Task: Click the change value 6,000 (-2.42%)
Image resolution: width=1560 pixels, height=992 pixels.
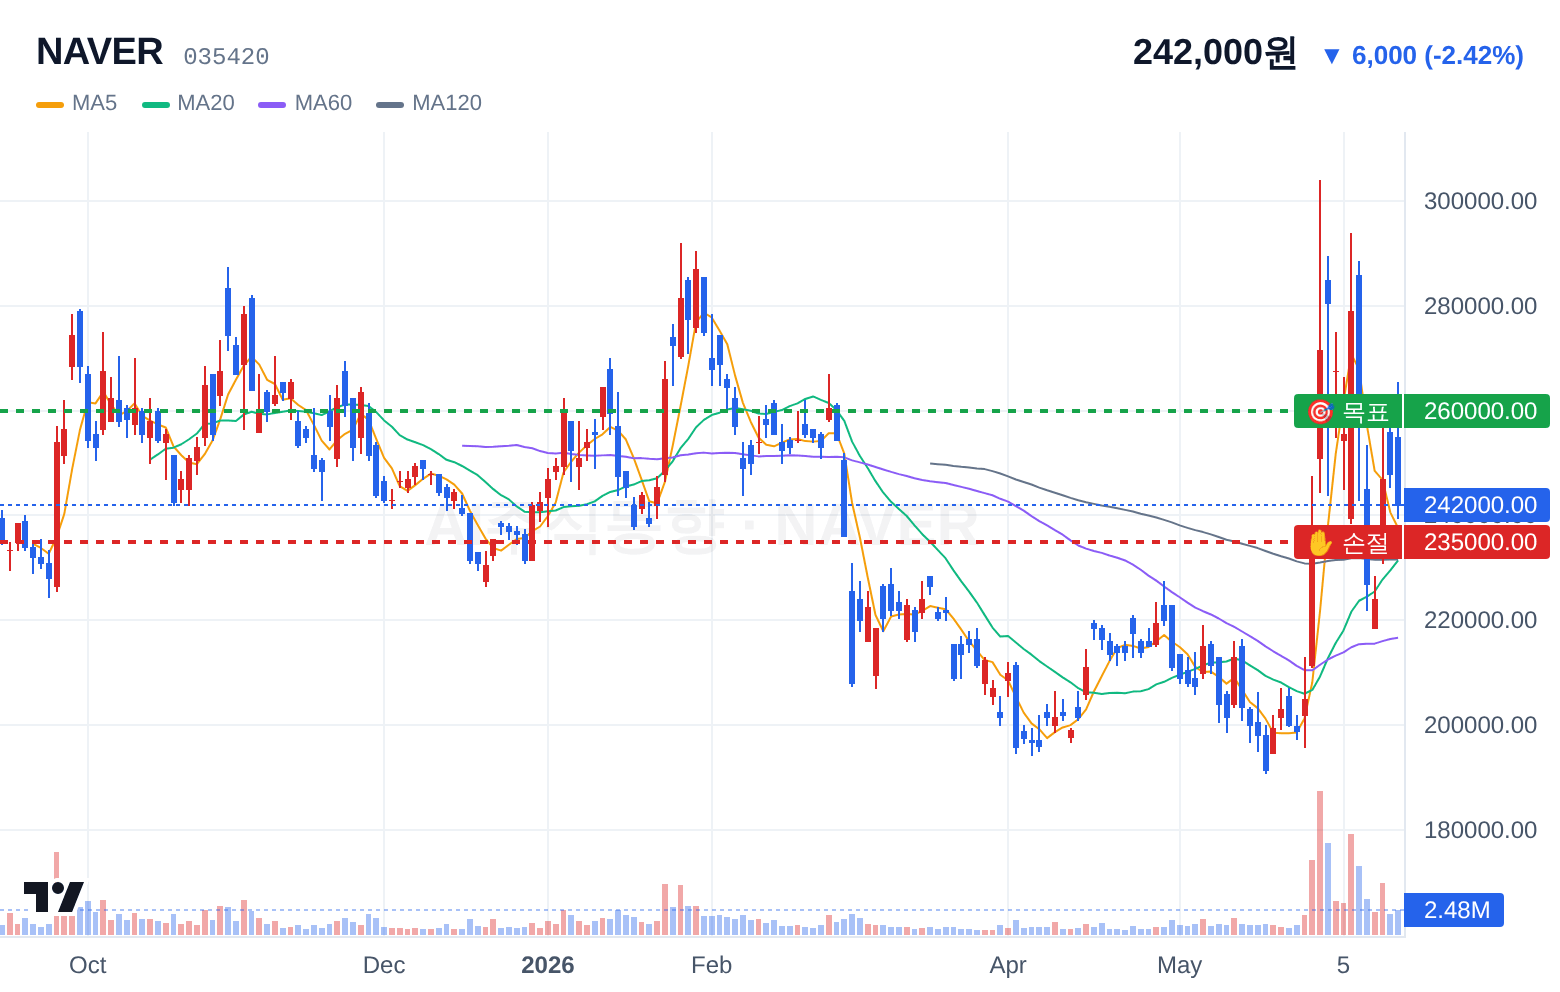Action: (1437, 55)
